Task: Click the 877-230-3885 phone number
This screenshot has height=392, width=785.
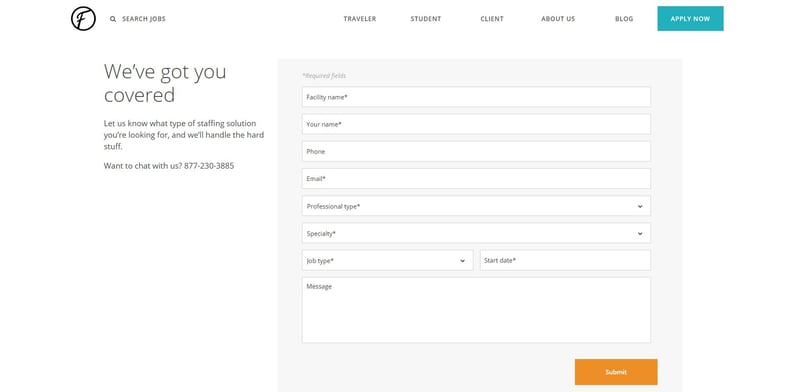Action: click(209, 166)
